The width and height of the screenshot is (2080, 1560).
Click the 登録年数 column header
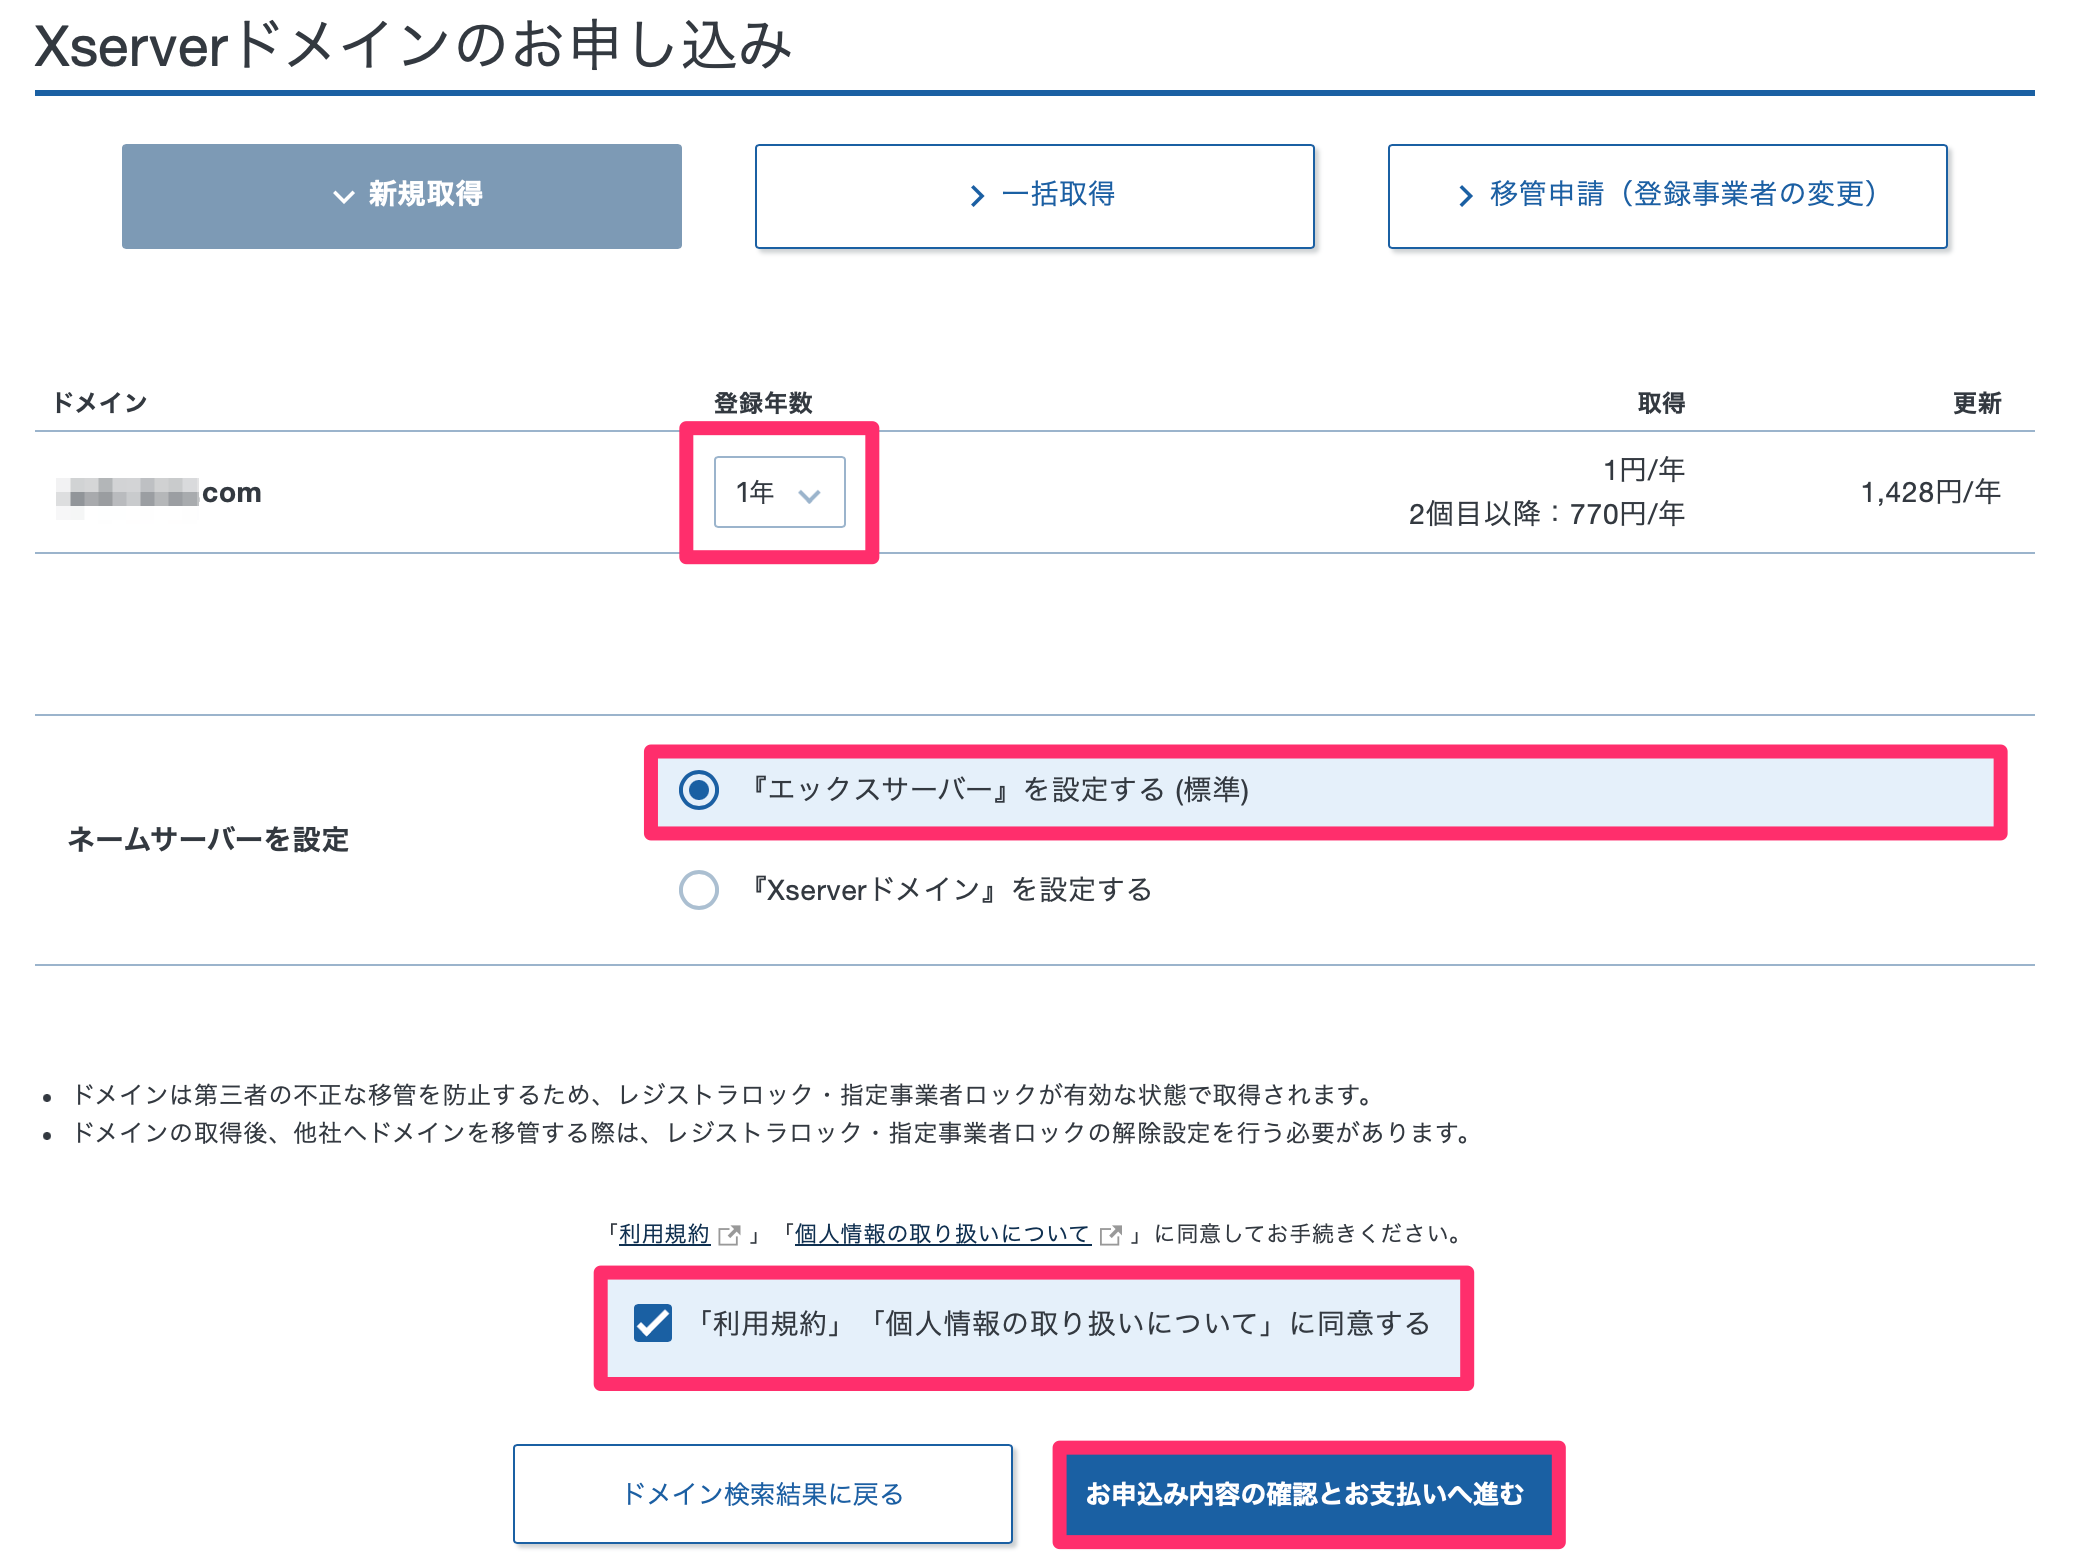(x=763, y=403)
